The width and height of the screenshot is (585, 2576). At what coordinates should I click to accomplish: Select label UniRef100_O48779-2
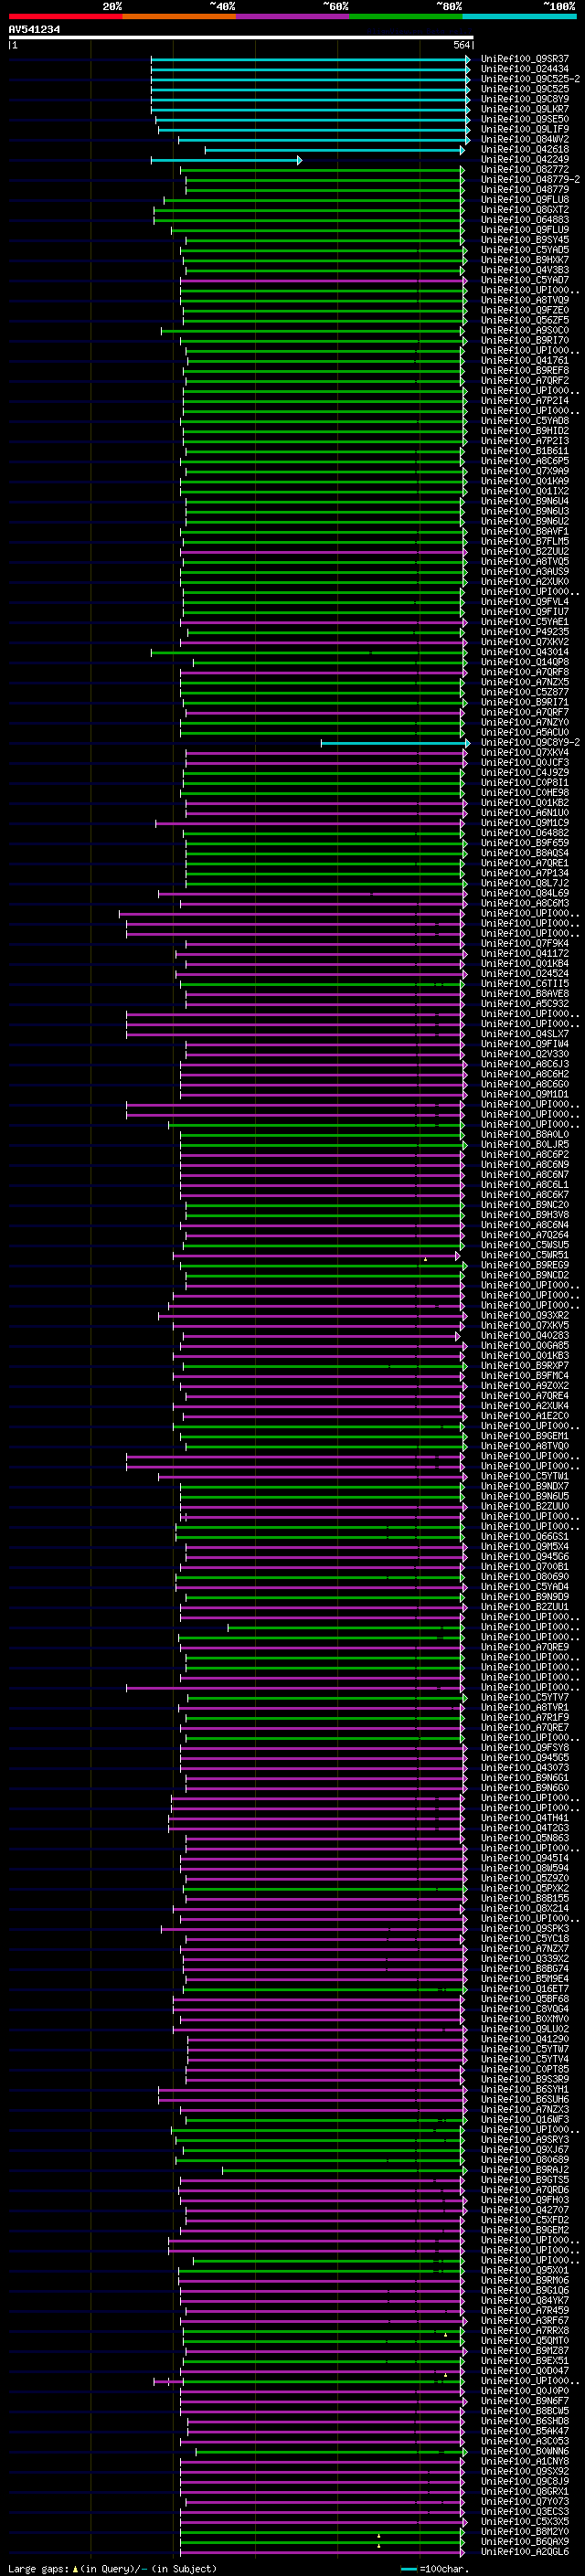tap(530, 180)
